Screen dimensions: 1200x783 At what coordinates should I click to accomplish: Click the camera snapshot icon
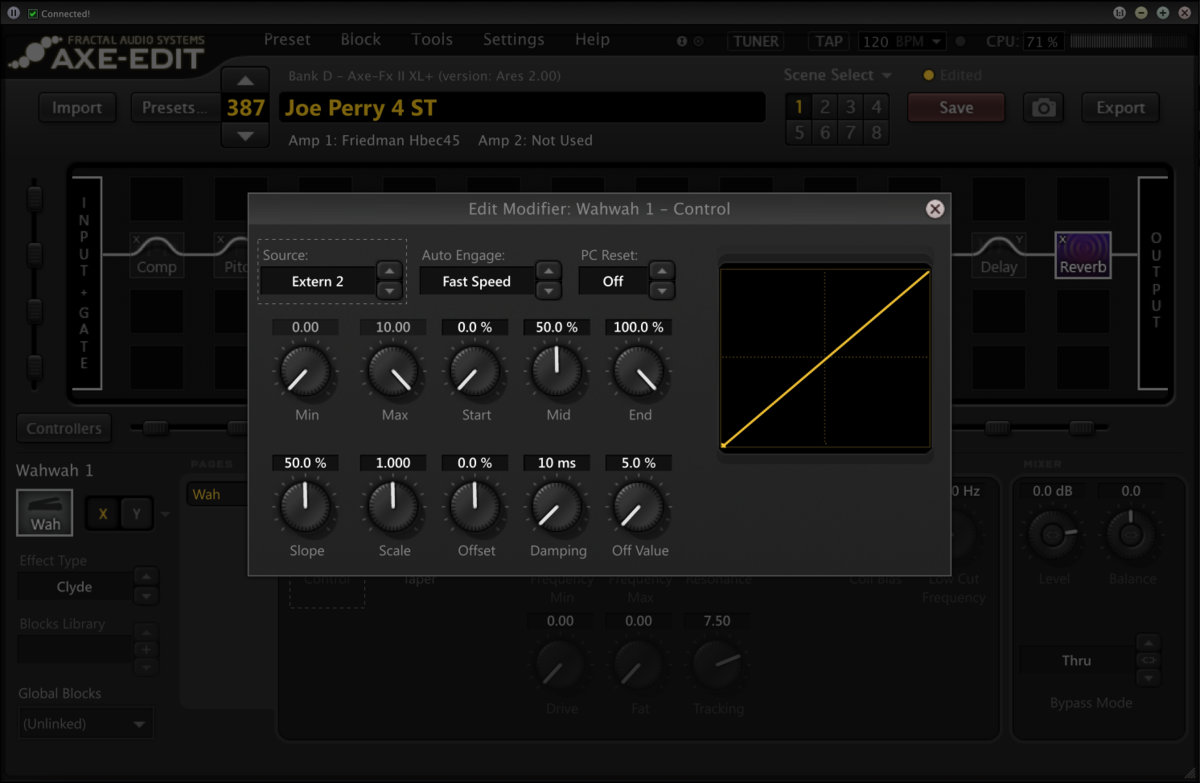click(1044, 108)
